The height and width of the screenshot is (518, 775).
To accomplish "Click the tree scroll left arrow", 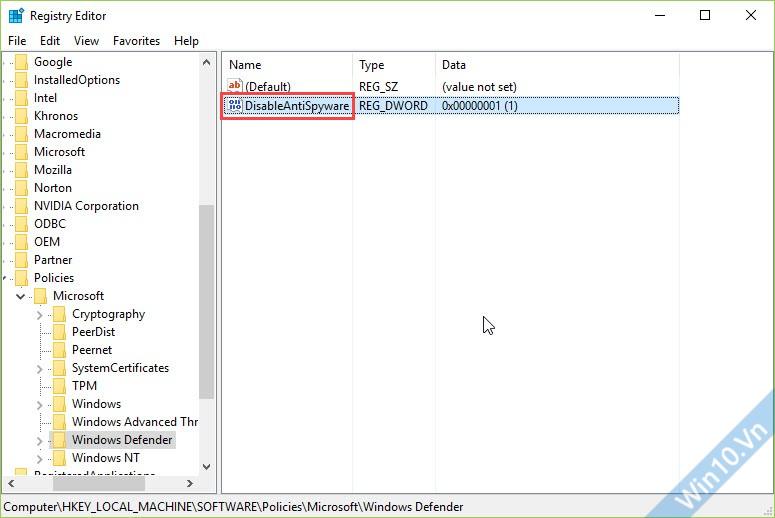I will click(11, 483).
